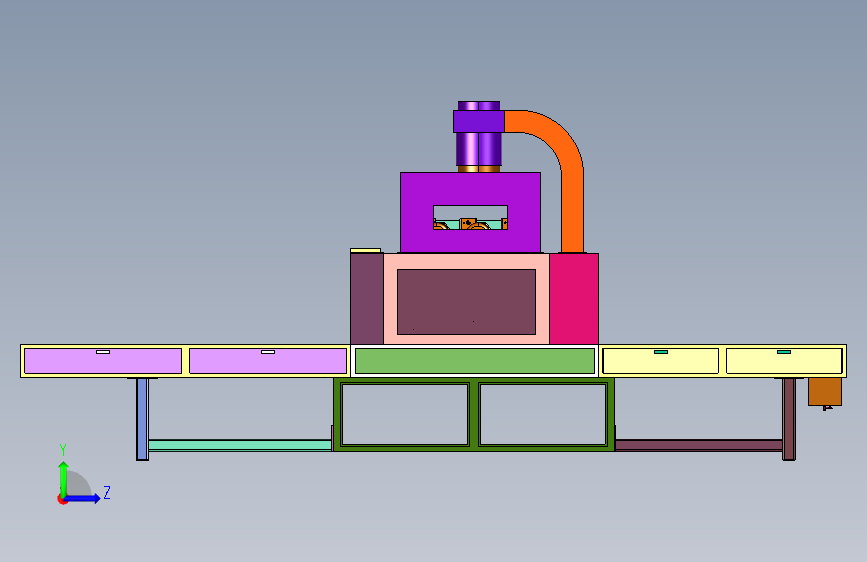Select the mauve right support leg

click(789, 419)
